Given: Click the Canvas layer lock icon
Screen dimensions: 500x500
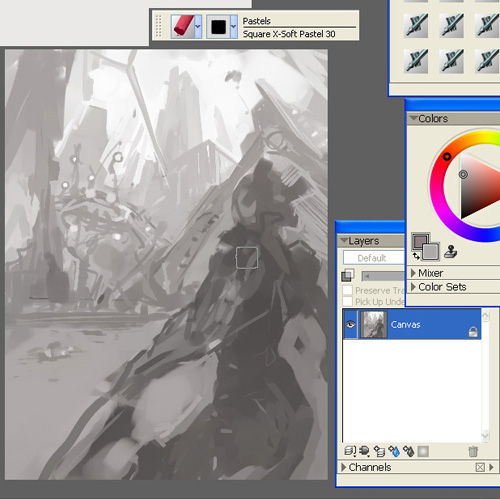Looking at the screenshot, I should [473, 332].
